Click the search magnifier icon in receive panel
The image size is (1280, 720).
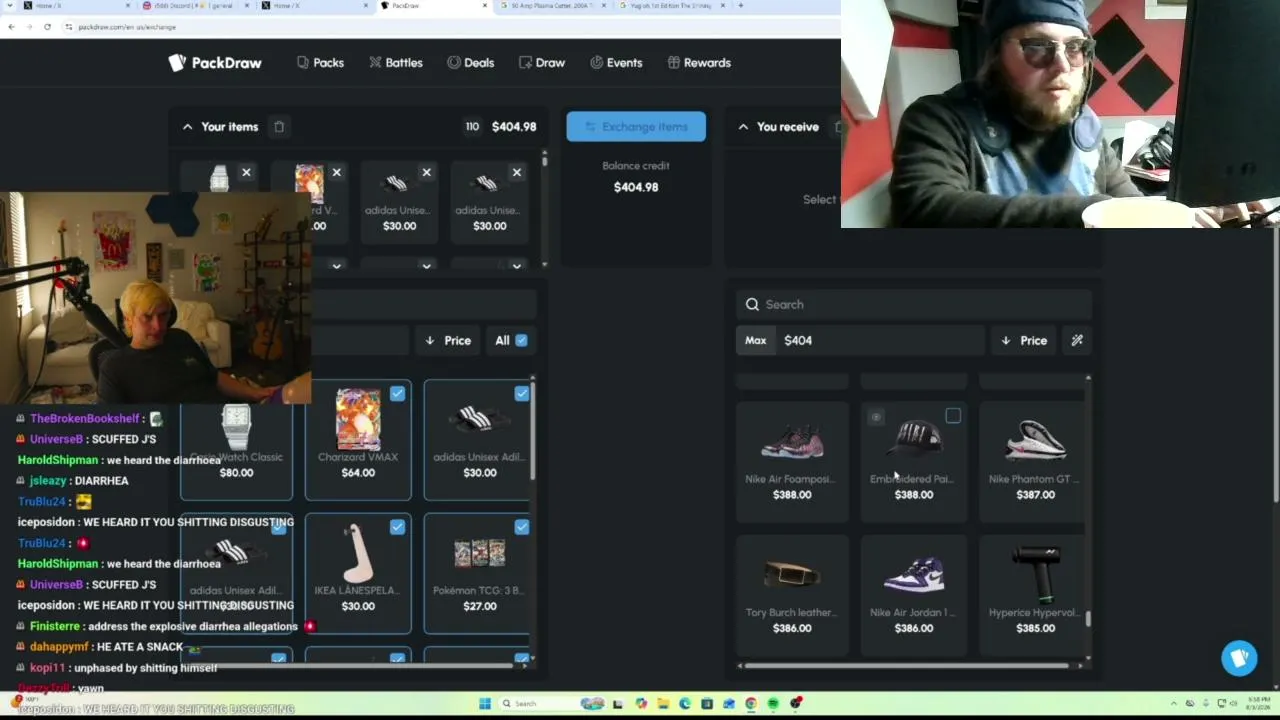click(752, 305)
